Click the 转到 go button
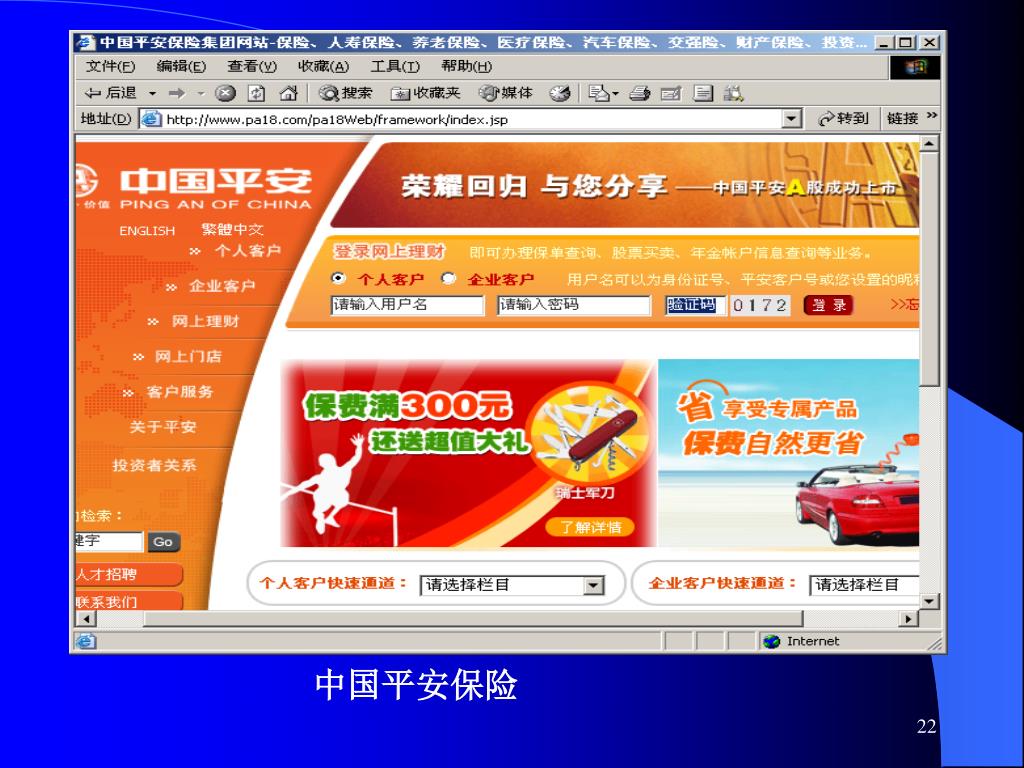Viewport: 1024px width, 768px height. [842, 119]
